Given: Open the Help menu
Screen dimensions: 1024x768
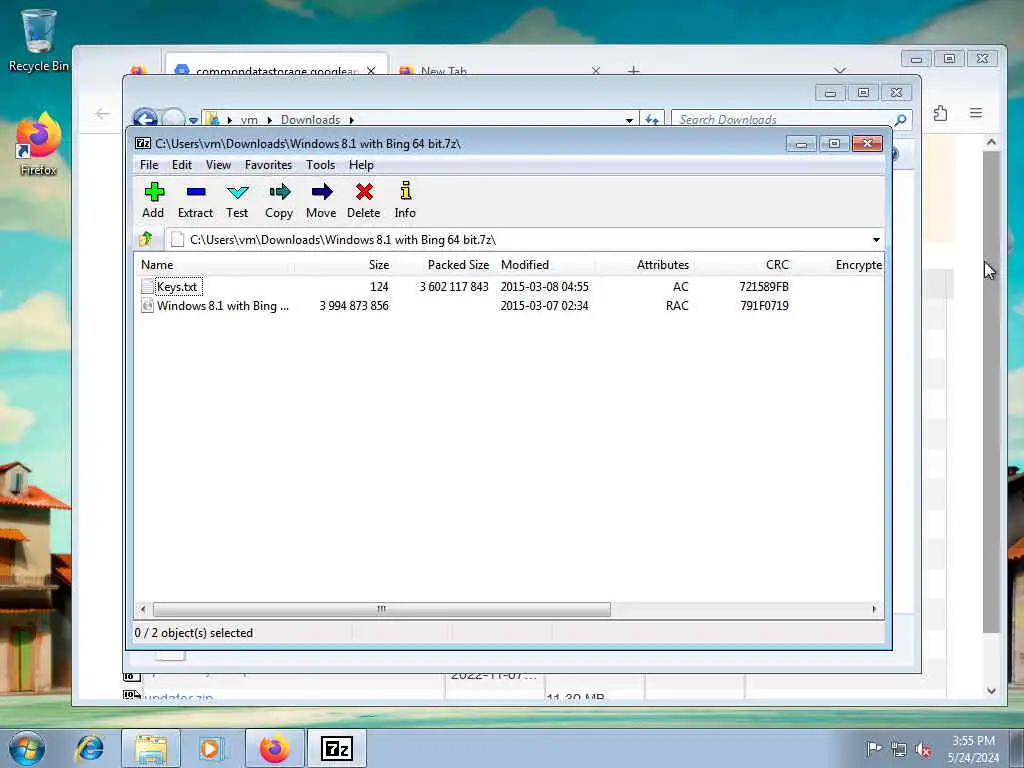Looking at the screenshot, I should coord(361,165).
